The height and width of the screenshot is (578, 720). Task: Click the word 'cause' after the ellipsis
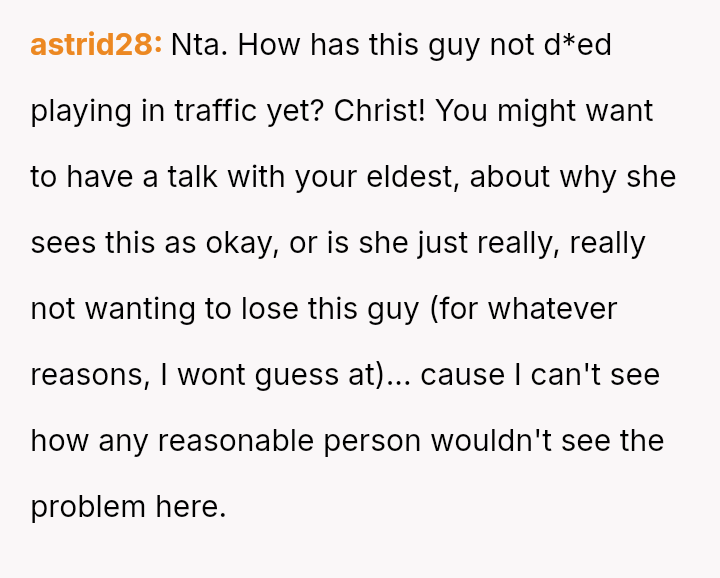(x=468, y=375)
